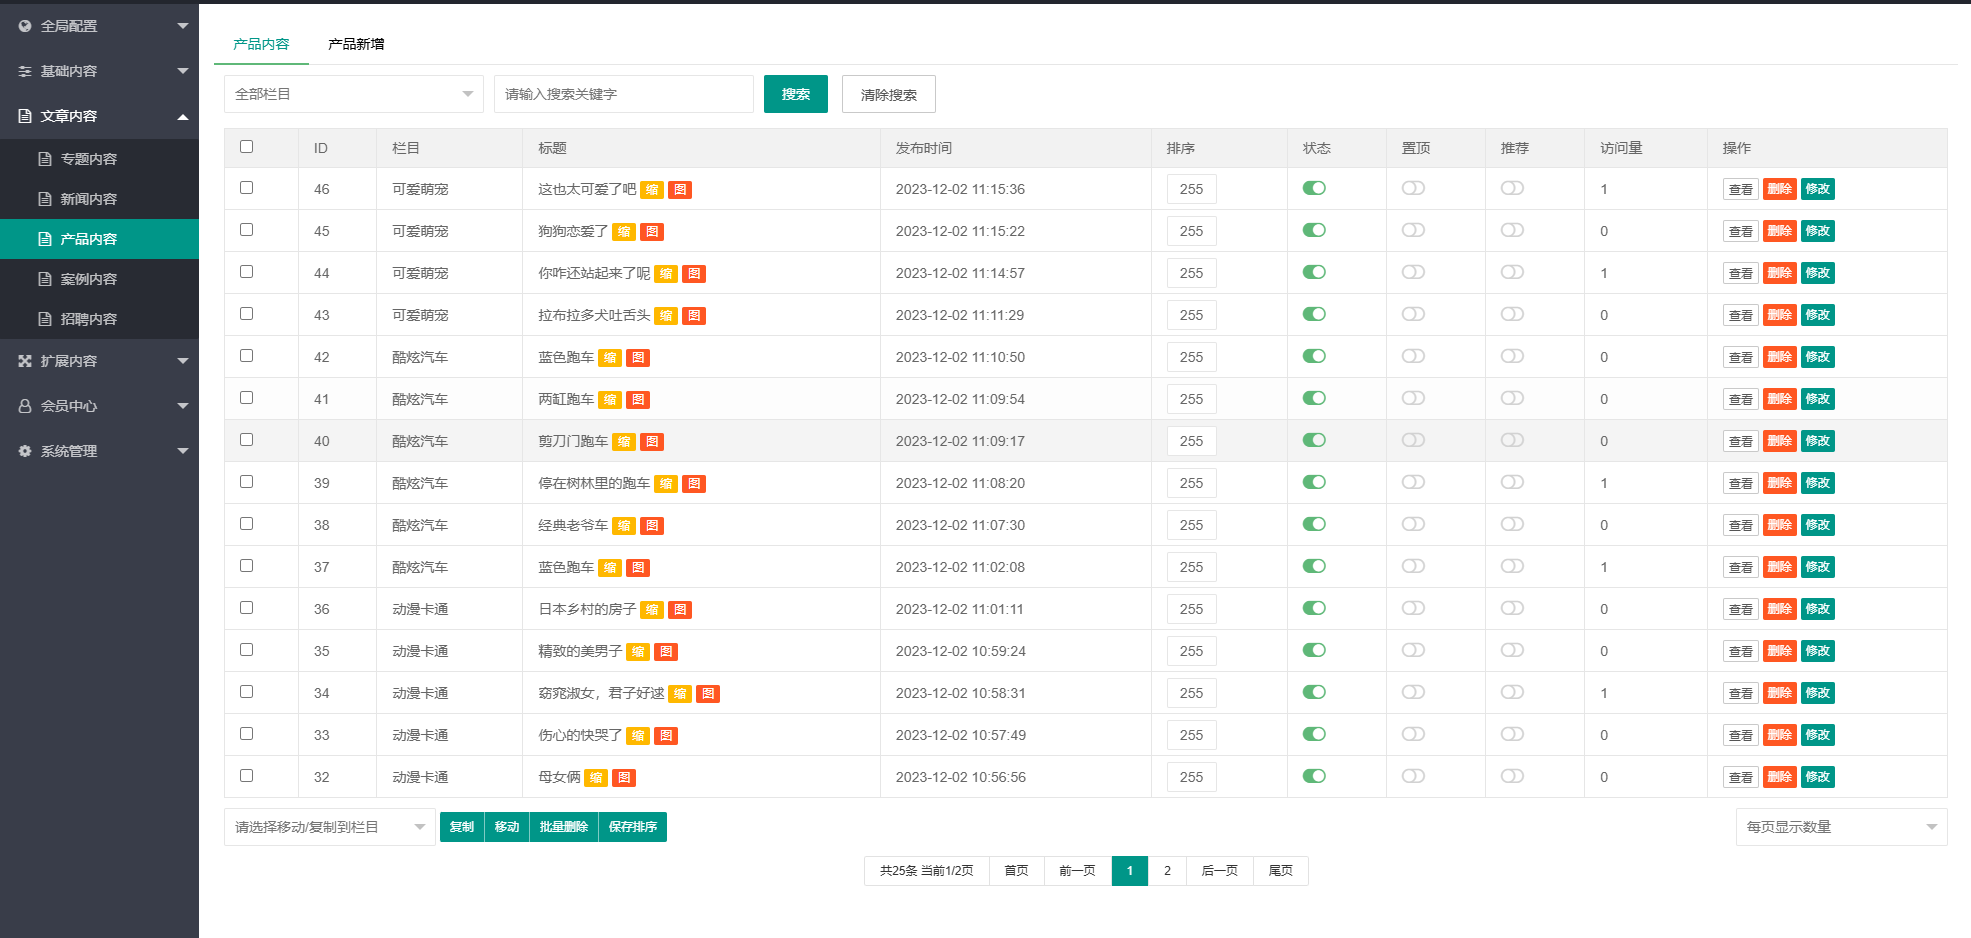Screen dimensions: 1971x938
Task: Click the document icon next to 新闻内容
Action: tap(45, 199)
